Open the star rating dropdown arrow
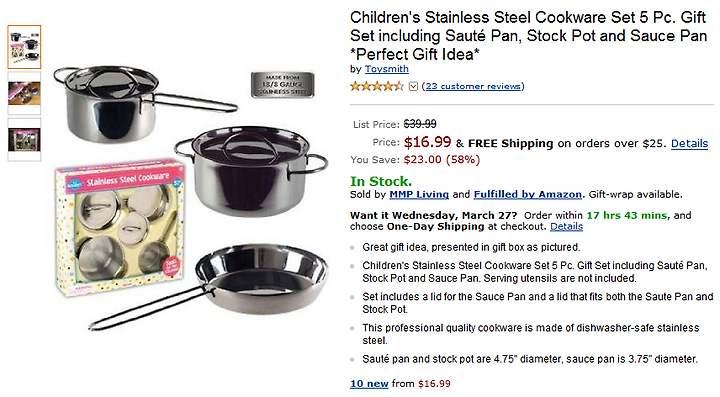 (x=413, y=86)
